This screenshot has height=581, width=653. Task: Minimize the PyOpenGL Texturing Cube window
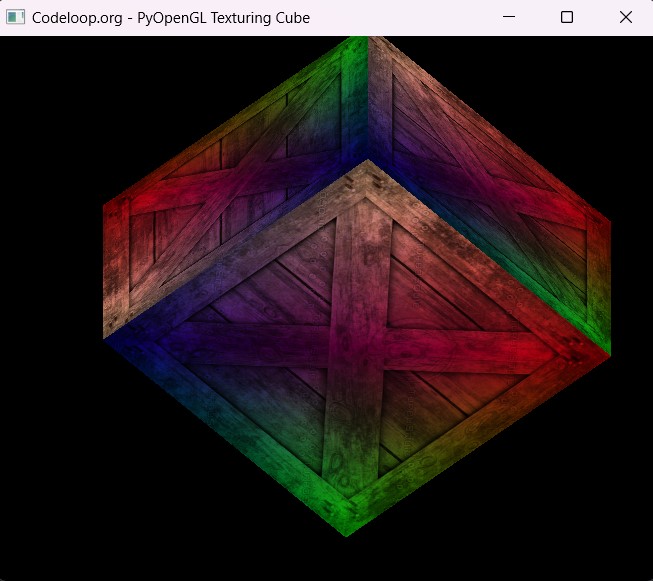point(508,17)
